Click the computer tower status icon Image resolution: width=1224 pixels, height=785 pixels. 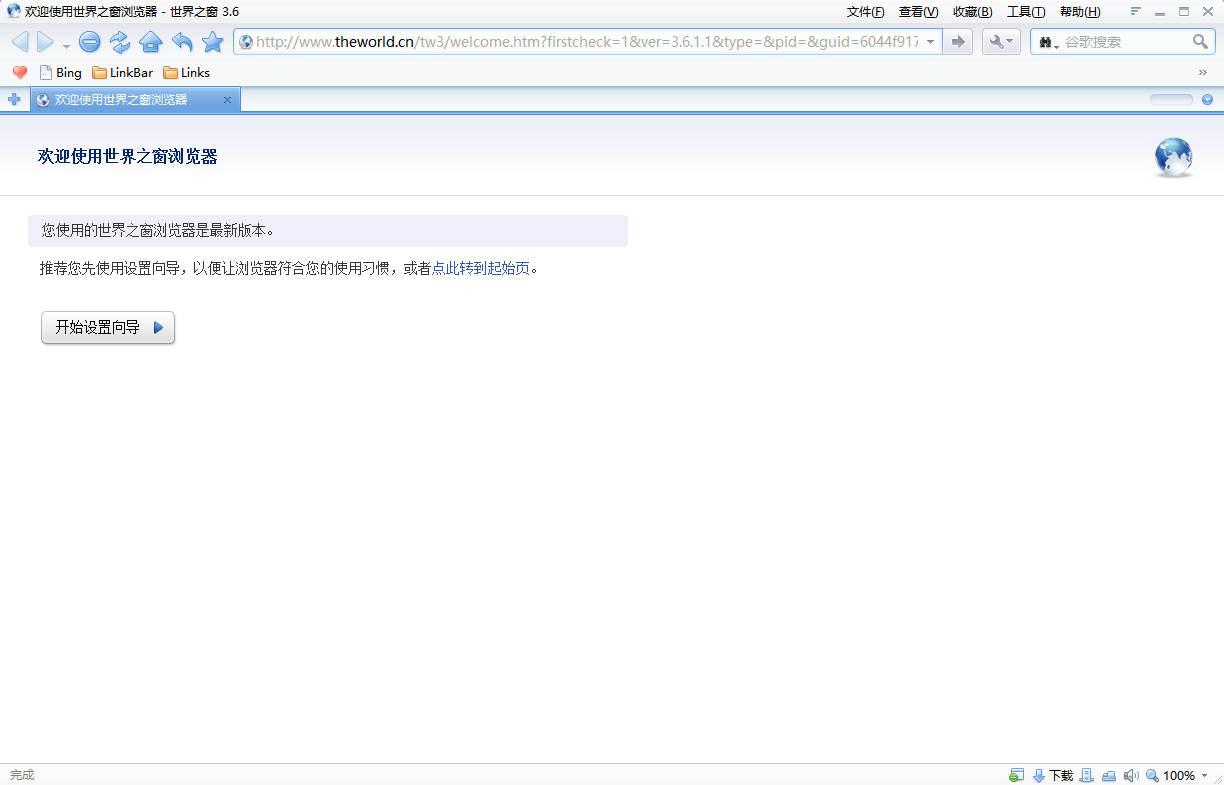(1087, 775)
